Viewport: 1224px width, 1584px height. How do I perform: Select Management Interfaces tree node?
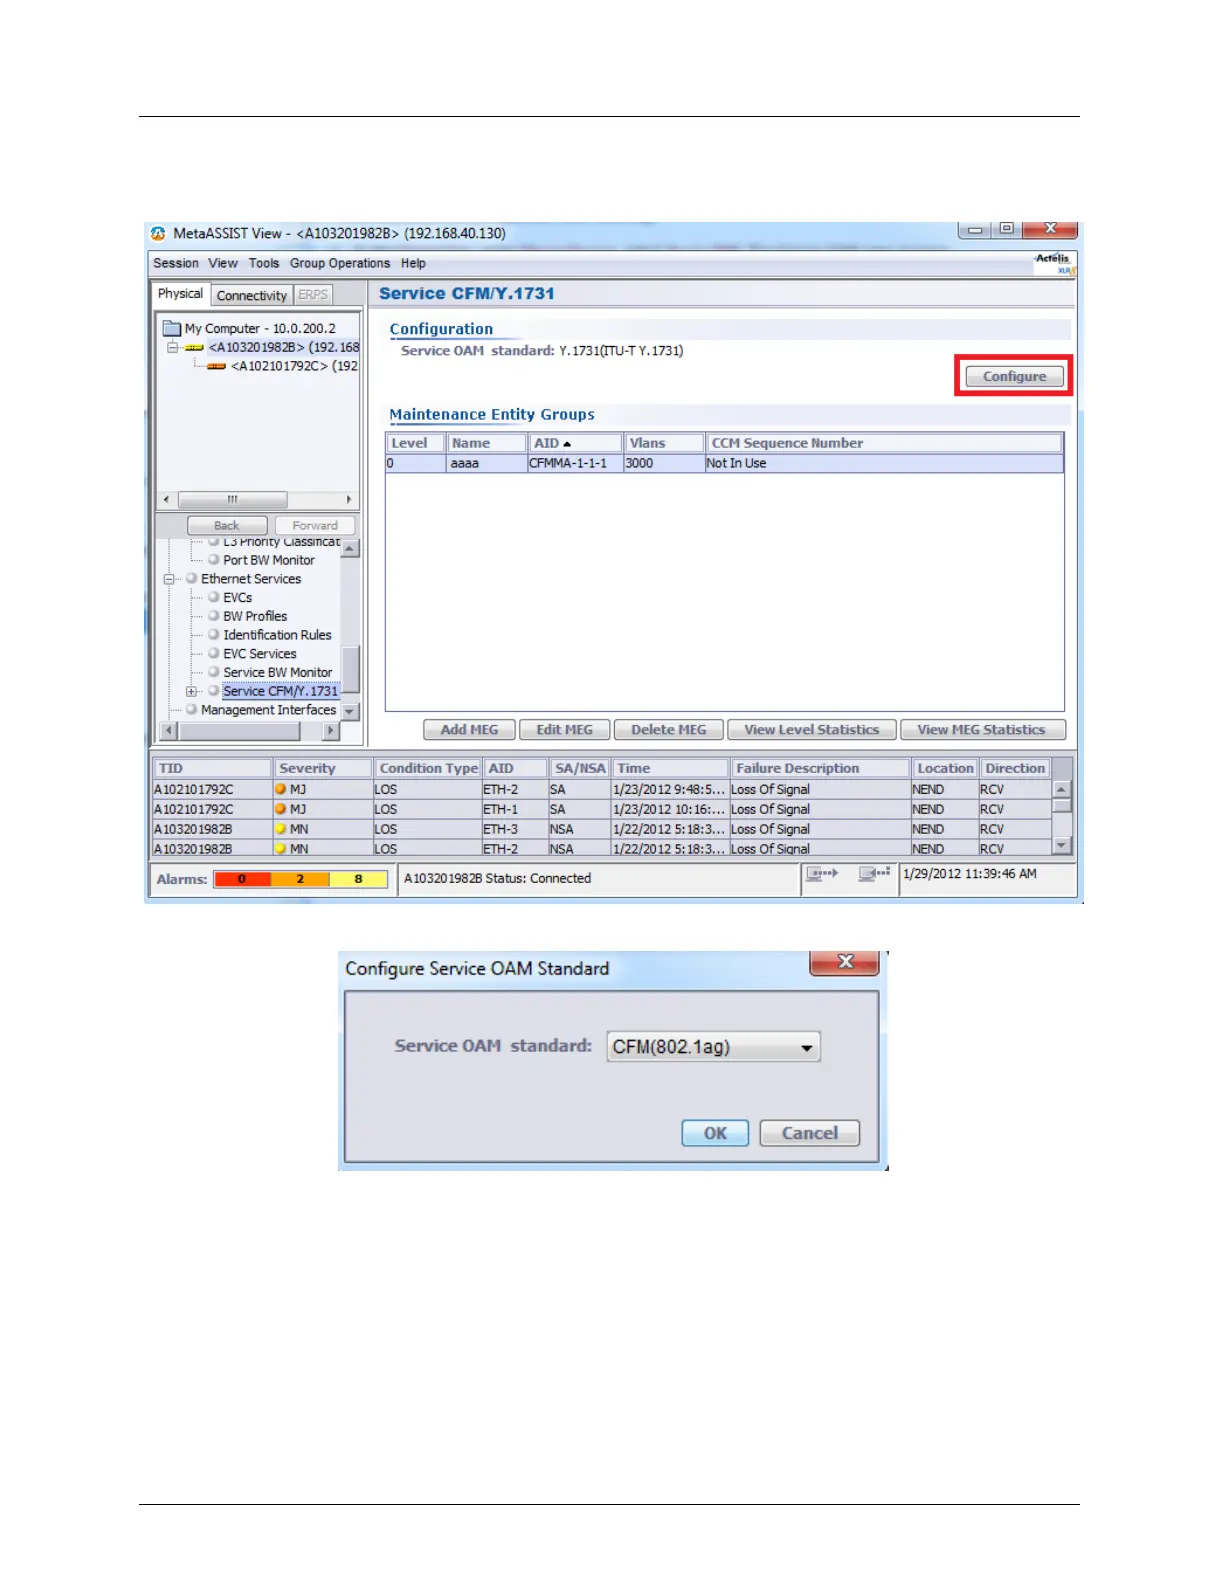[269, 710]
